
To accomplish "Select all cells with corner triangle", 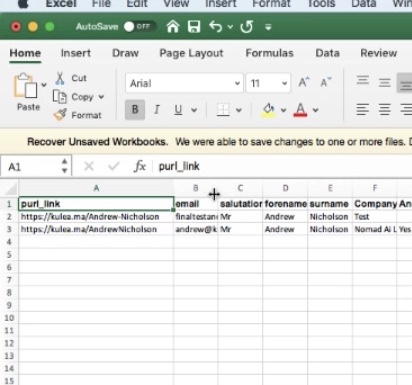I will click(x=11, y=189).
